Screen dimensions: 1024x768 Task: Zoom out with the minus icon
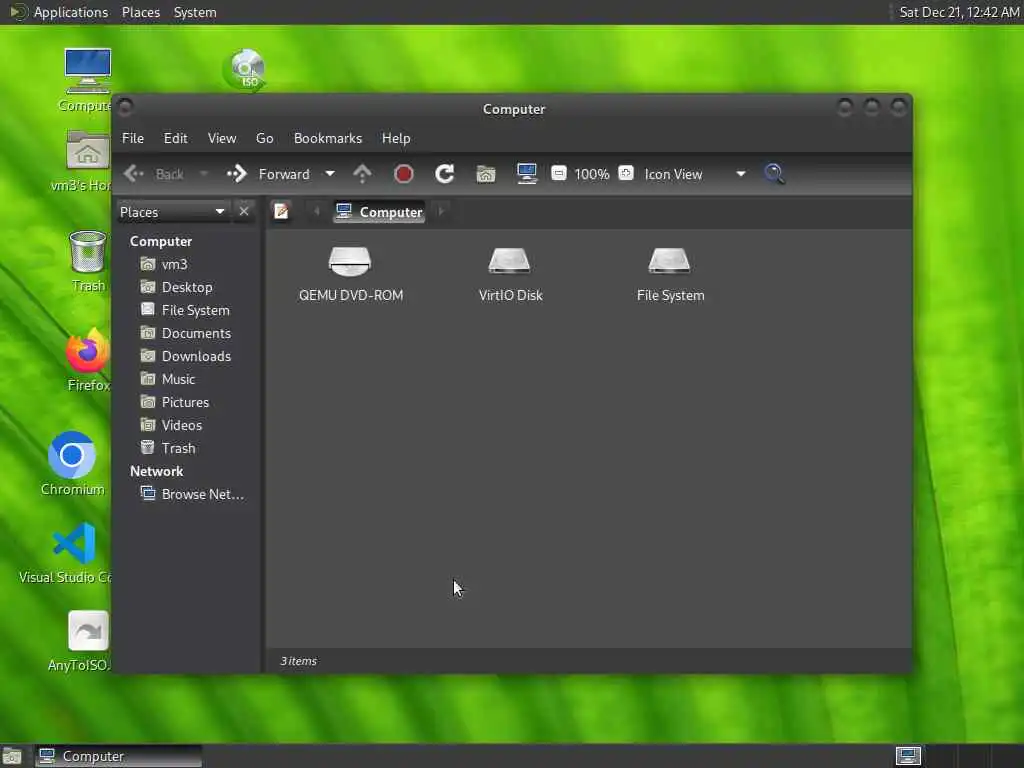(558, 173)
